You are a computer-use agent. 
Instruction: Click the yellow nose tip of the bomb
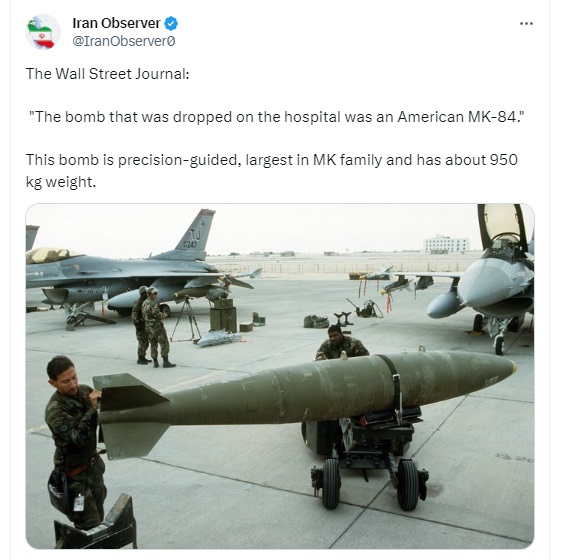513,366
